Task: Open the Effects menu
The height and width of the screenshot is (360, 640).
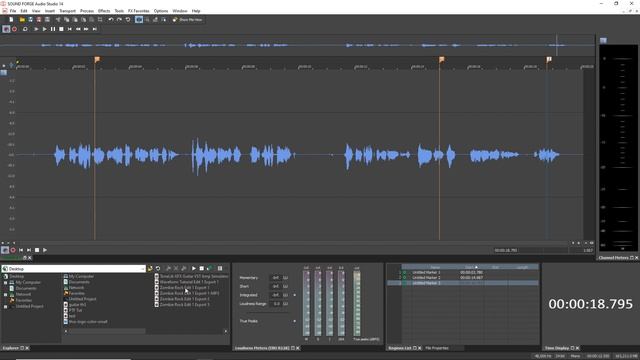Action: 104,11
